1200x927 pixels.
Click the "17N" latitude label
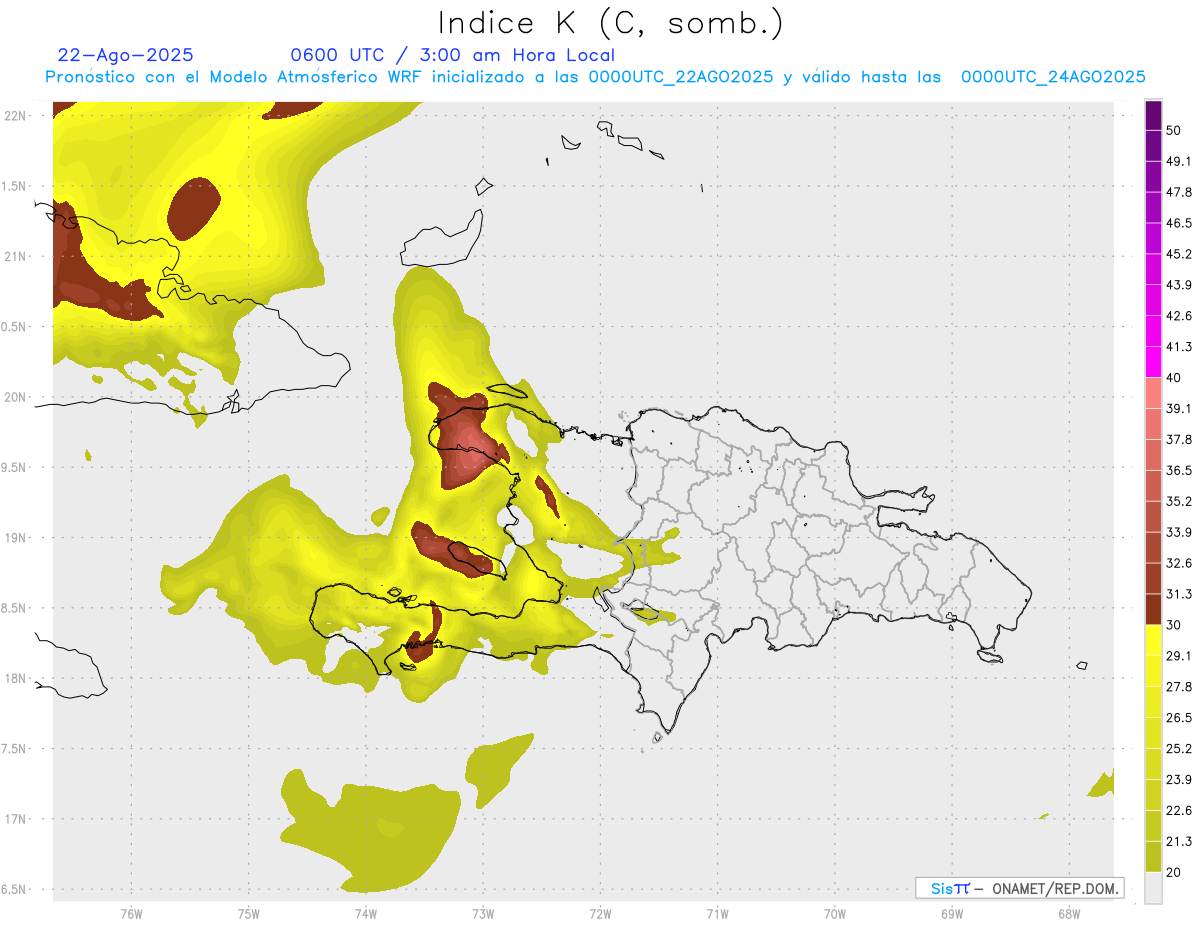16,819
